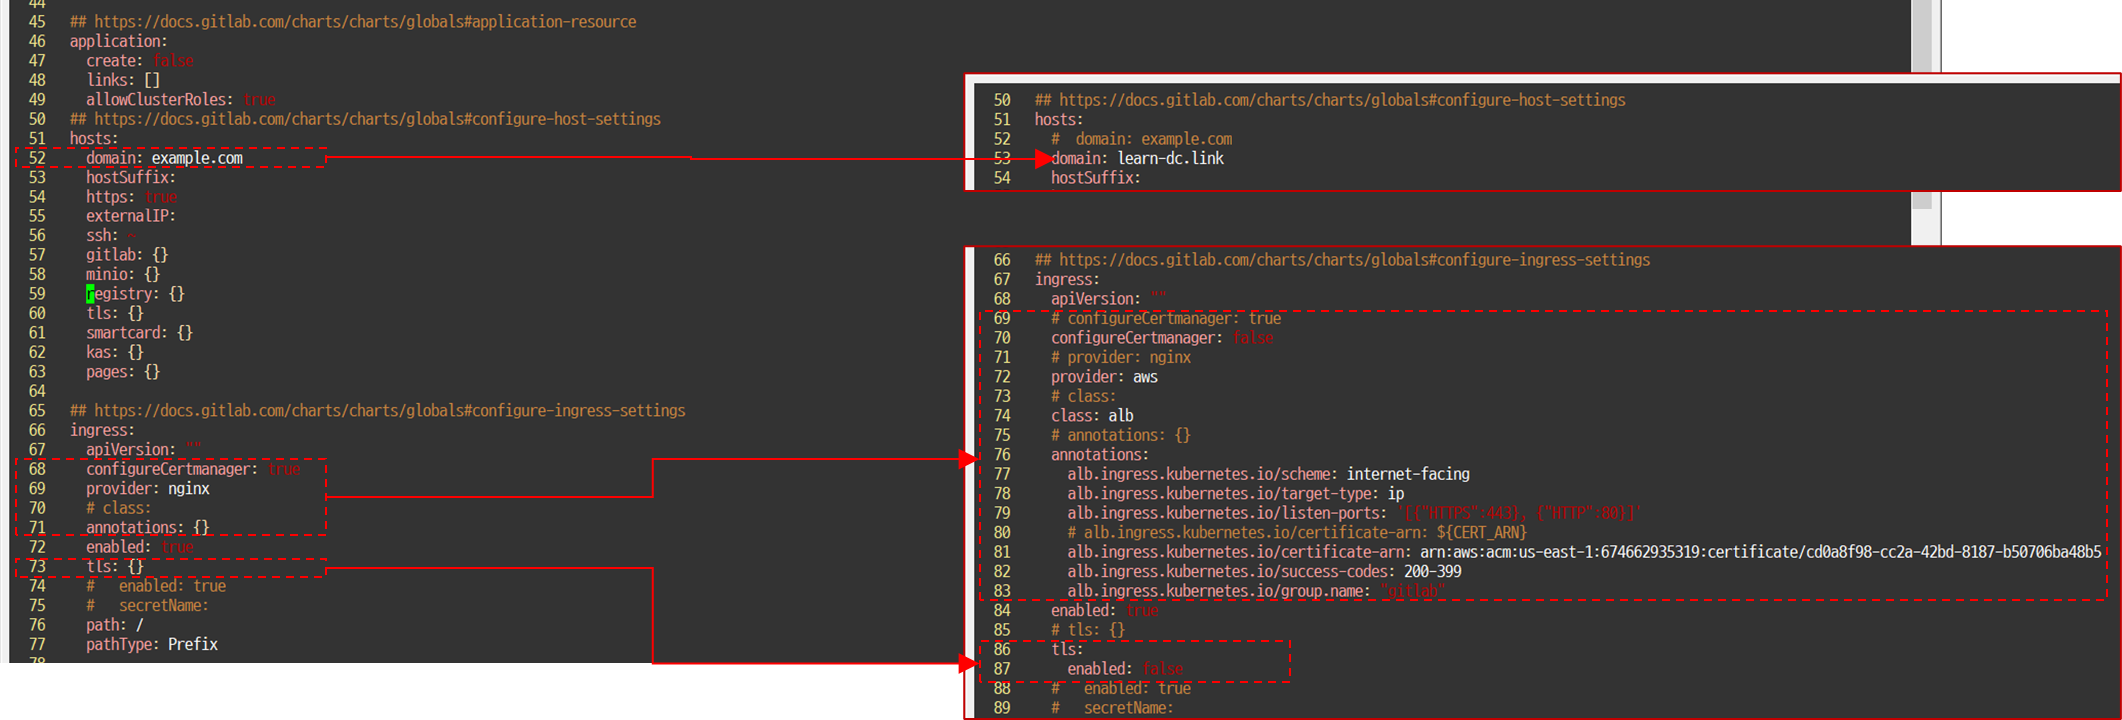Click the "minio: {}" line
The width and height of the screenshot is (2122, 720).
tap(123, 274)
